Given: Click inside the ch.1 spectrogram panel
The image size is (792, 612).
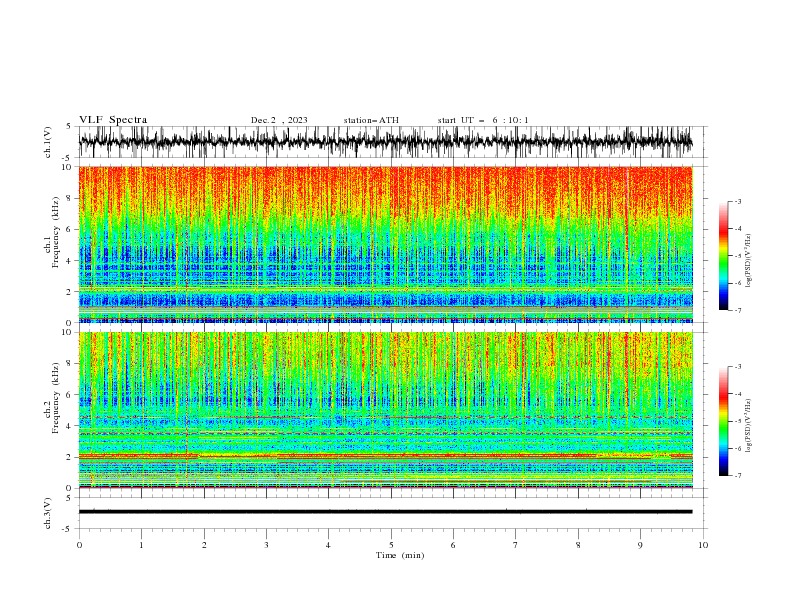Looking at the screenshot, I should pyautogui.click(x=385, y=244).
